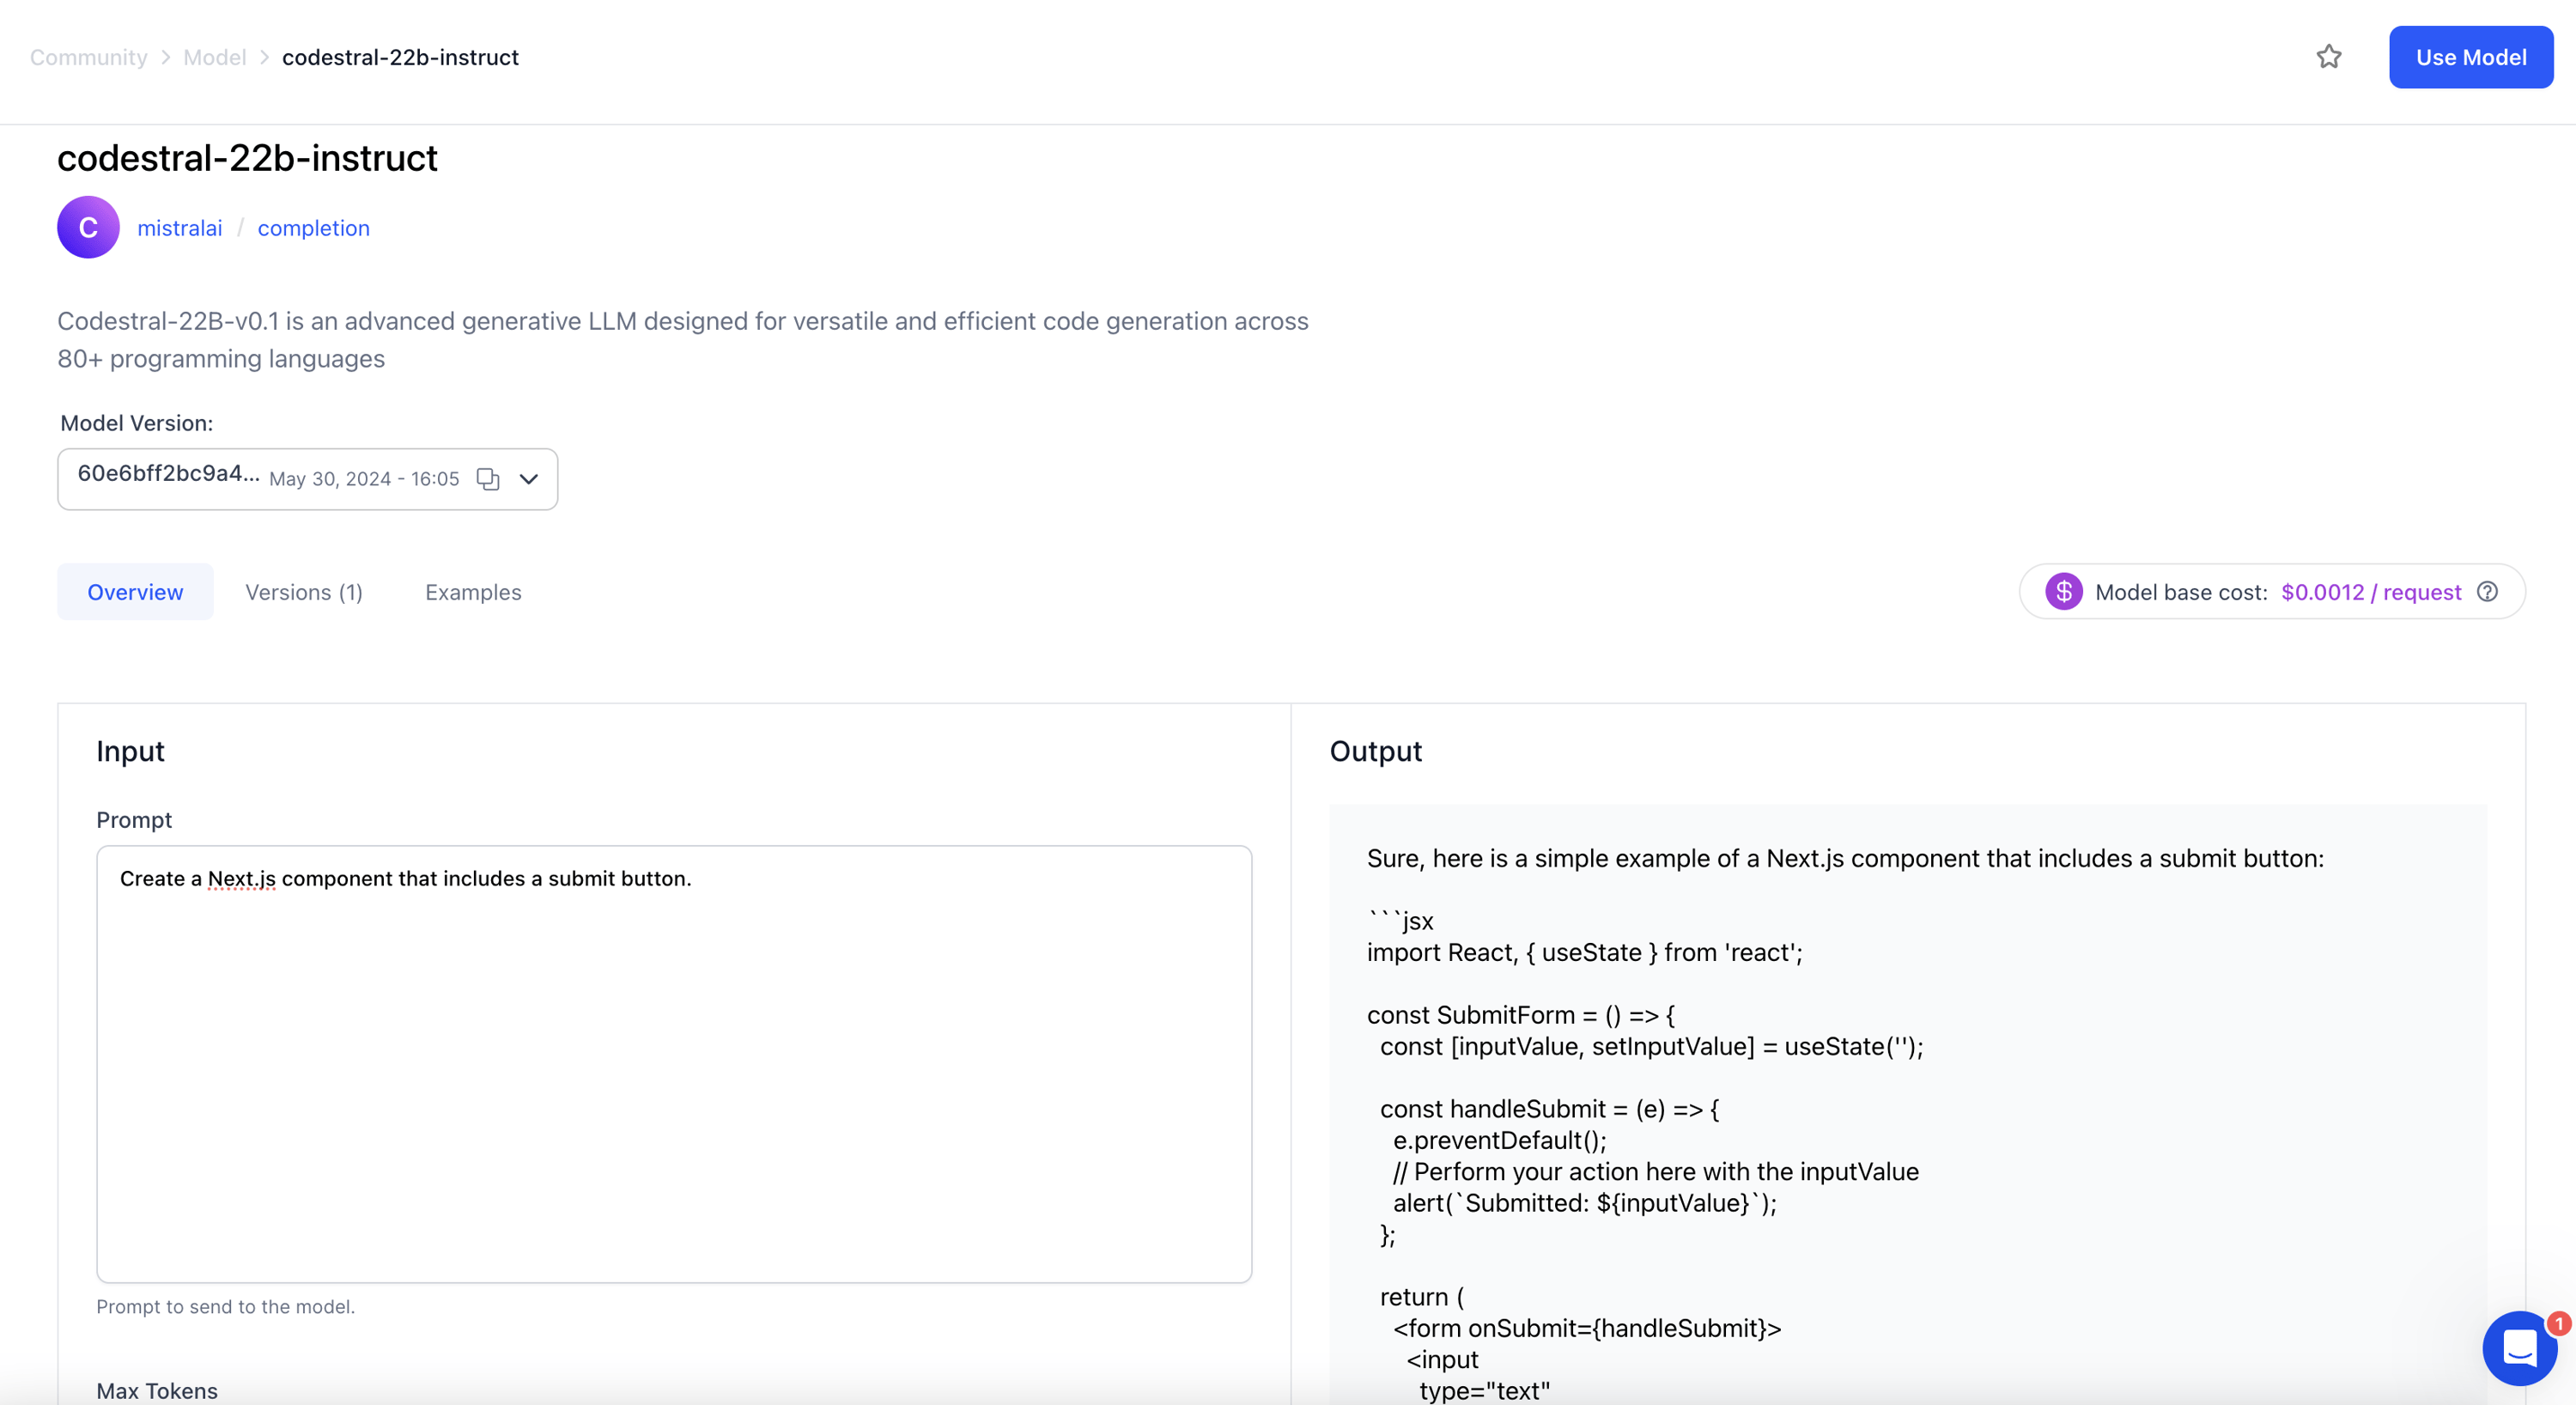This screenshot has width=2576, height=1405.
Task: Click the $0.0012 / request cost text
Action: coord(2370,592)
